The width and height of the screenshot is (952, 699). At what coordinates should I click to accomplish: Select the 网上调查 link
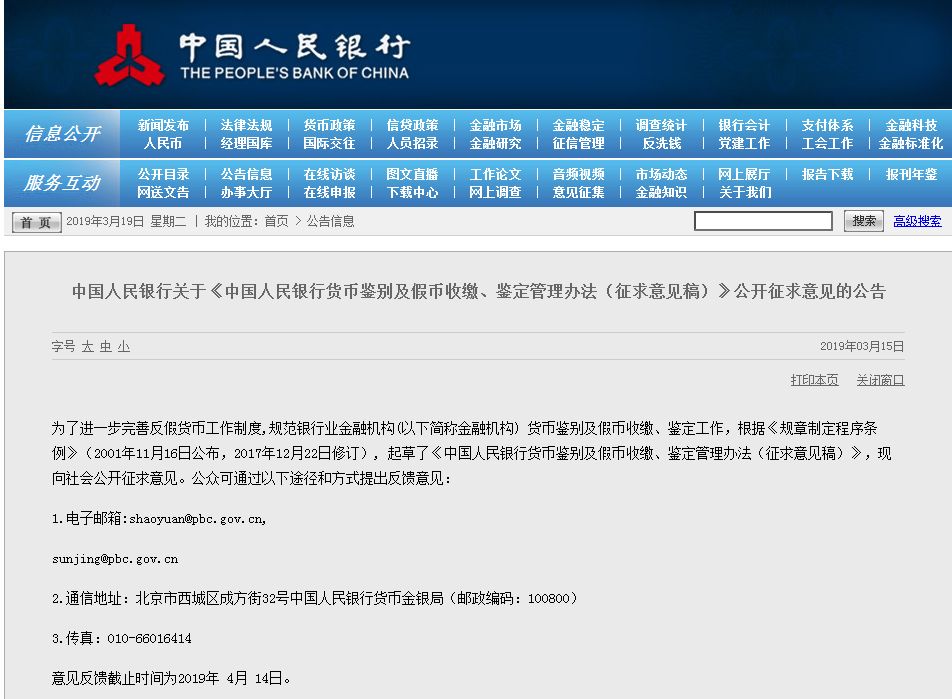[495, 193]
